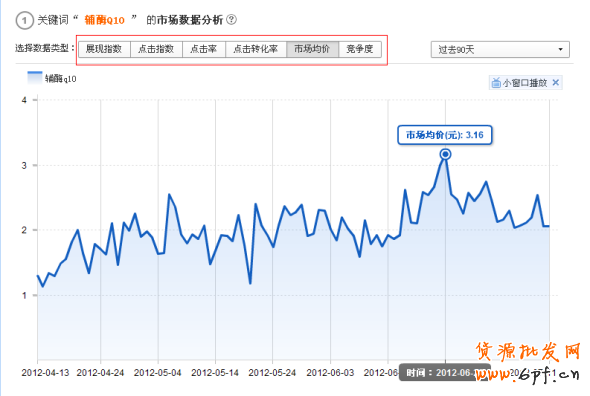The height and width of the screenshot is (396, 590).
Task: Click the circled number 1 step icon
Action: click(x=24, y=20)
